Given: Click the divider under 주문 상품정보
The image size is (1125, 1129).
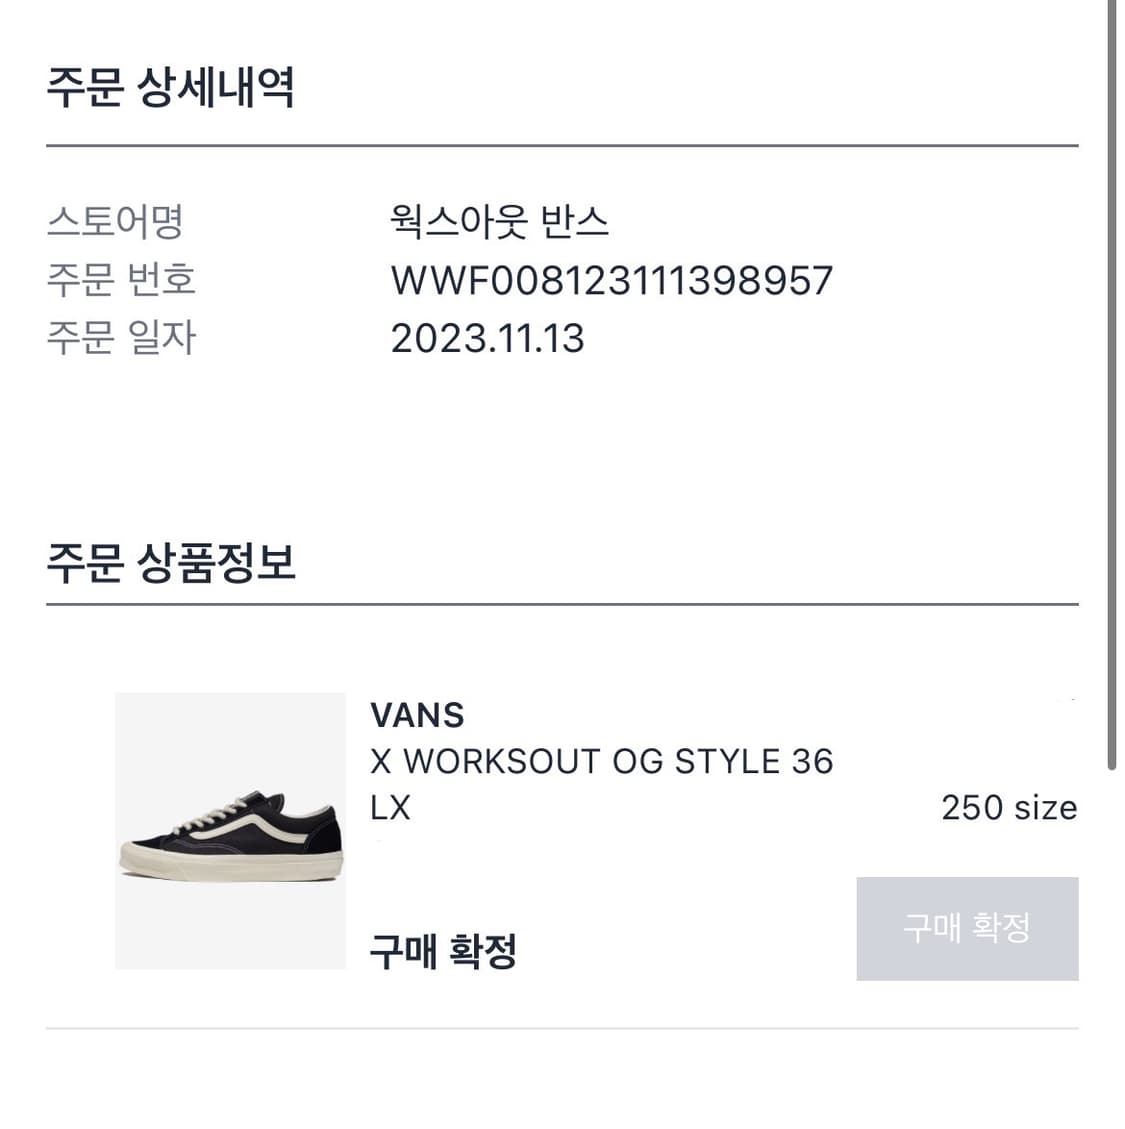Looking at the screenshot, I should click(562, 604).
